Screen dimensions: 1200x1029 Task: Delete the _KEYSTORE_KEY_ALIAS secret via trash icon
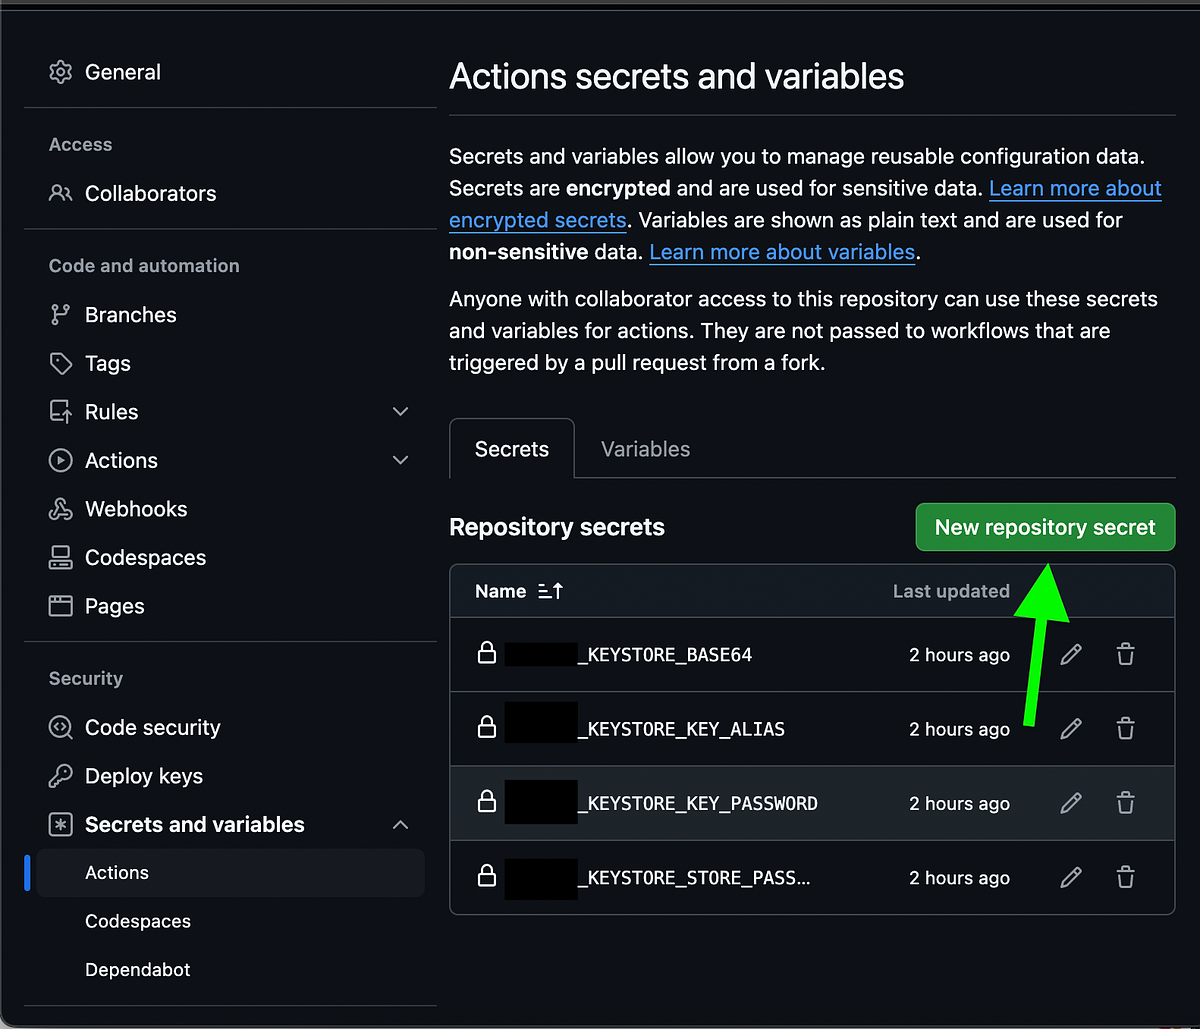(1125, 728)
